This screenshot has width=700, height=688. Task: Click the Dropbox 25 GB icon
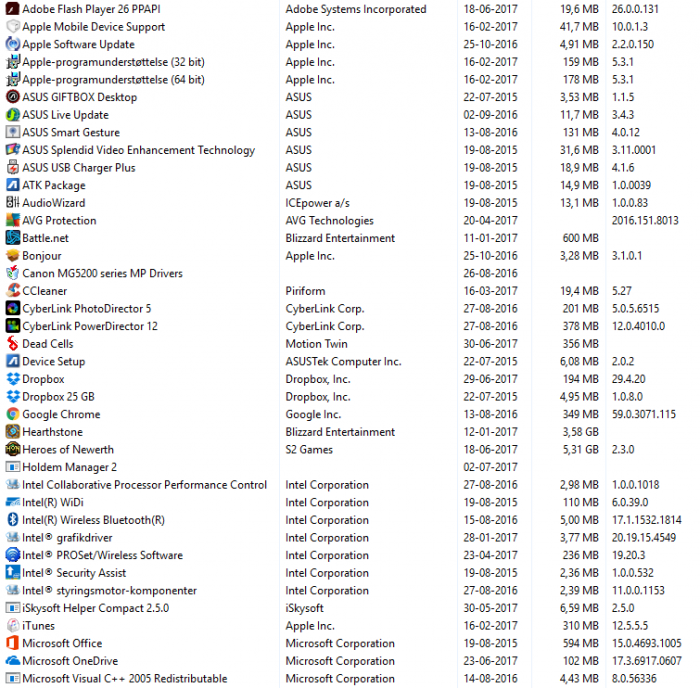coord(12,396)
